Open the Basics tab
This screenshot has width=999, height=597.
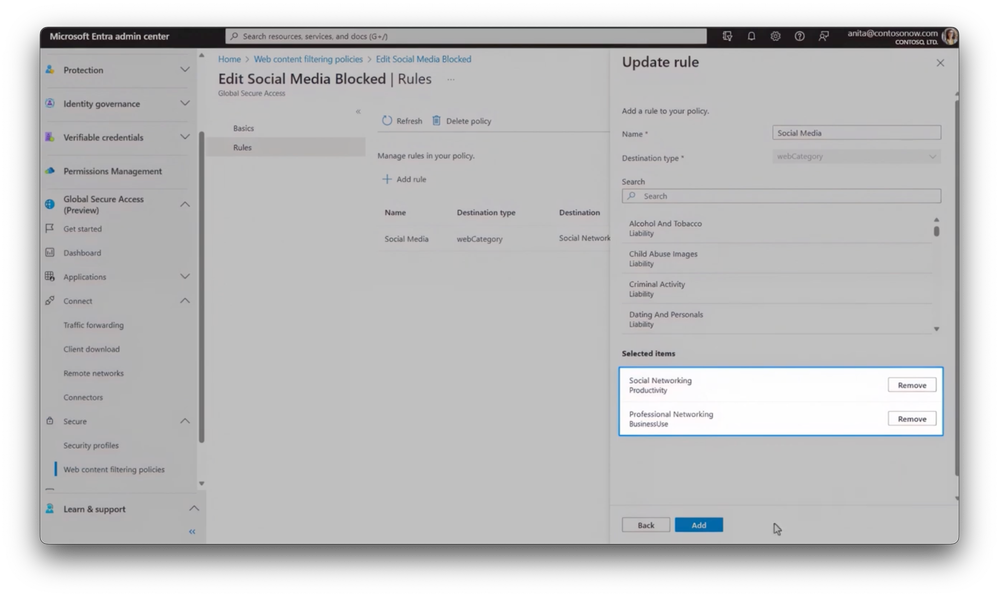click(243, 128)
